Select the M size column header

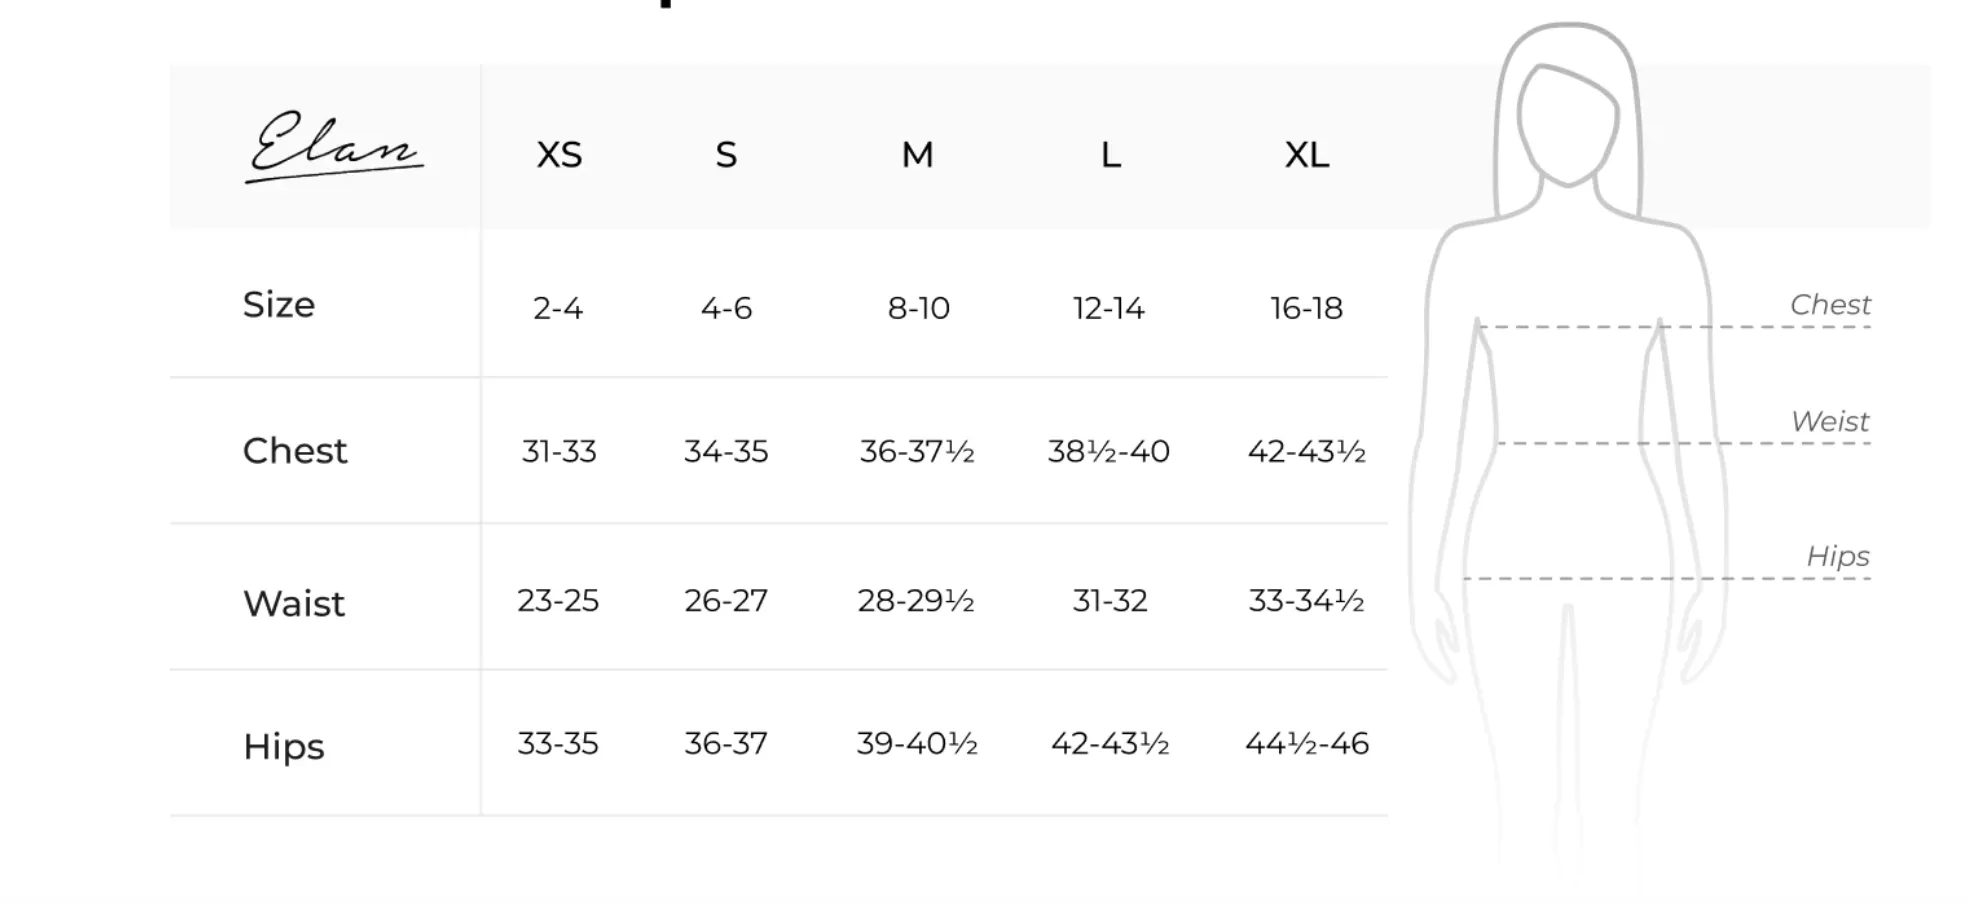[917, 155]
